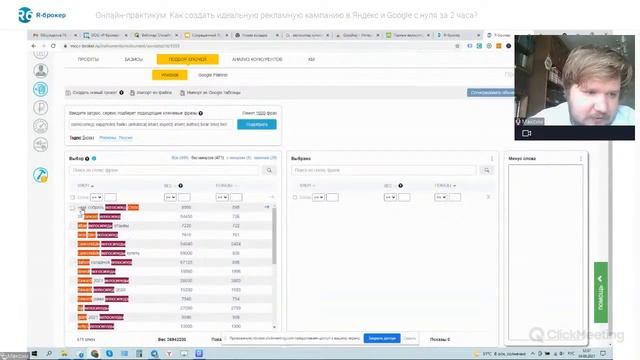This screenshot has height=360, width=640.
Task: Tick checkbox of the first keyword row
Action: click(x=72, y=208)
